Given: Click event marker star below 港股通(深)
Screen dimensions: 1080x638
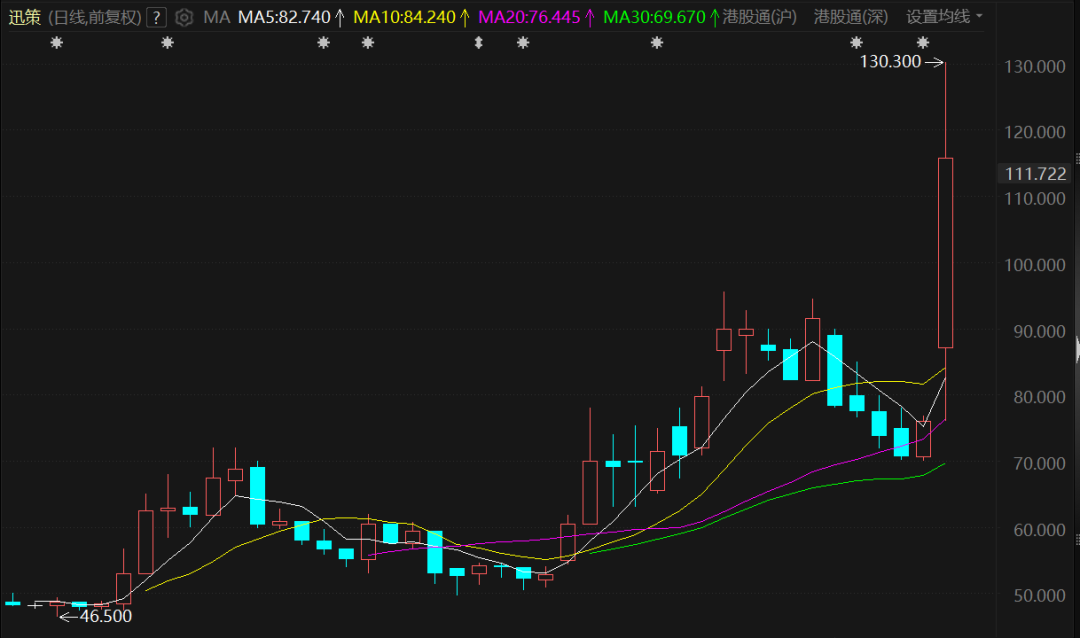Looking at the screenshot, I should coord(856,42).
